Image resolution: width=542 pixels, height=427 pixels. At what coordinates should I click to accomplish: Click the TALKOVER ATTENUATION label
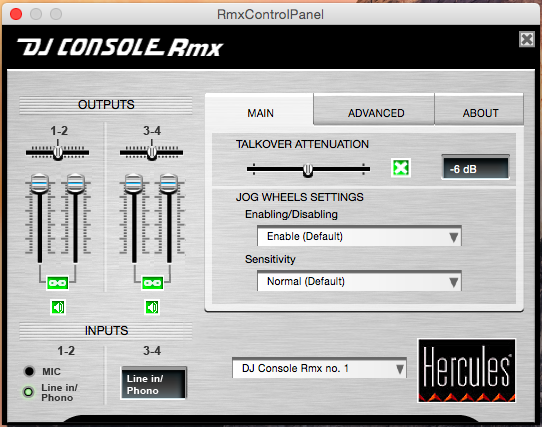302,144
